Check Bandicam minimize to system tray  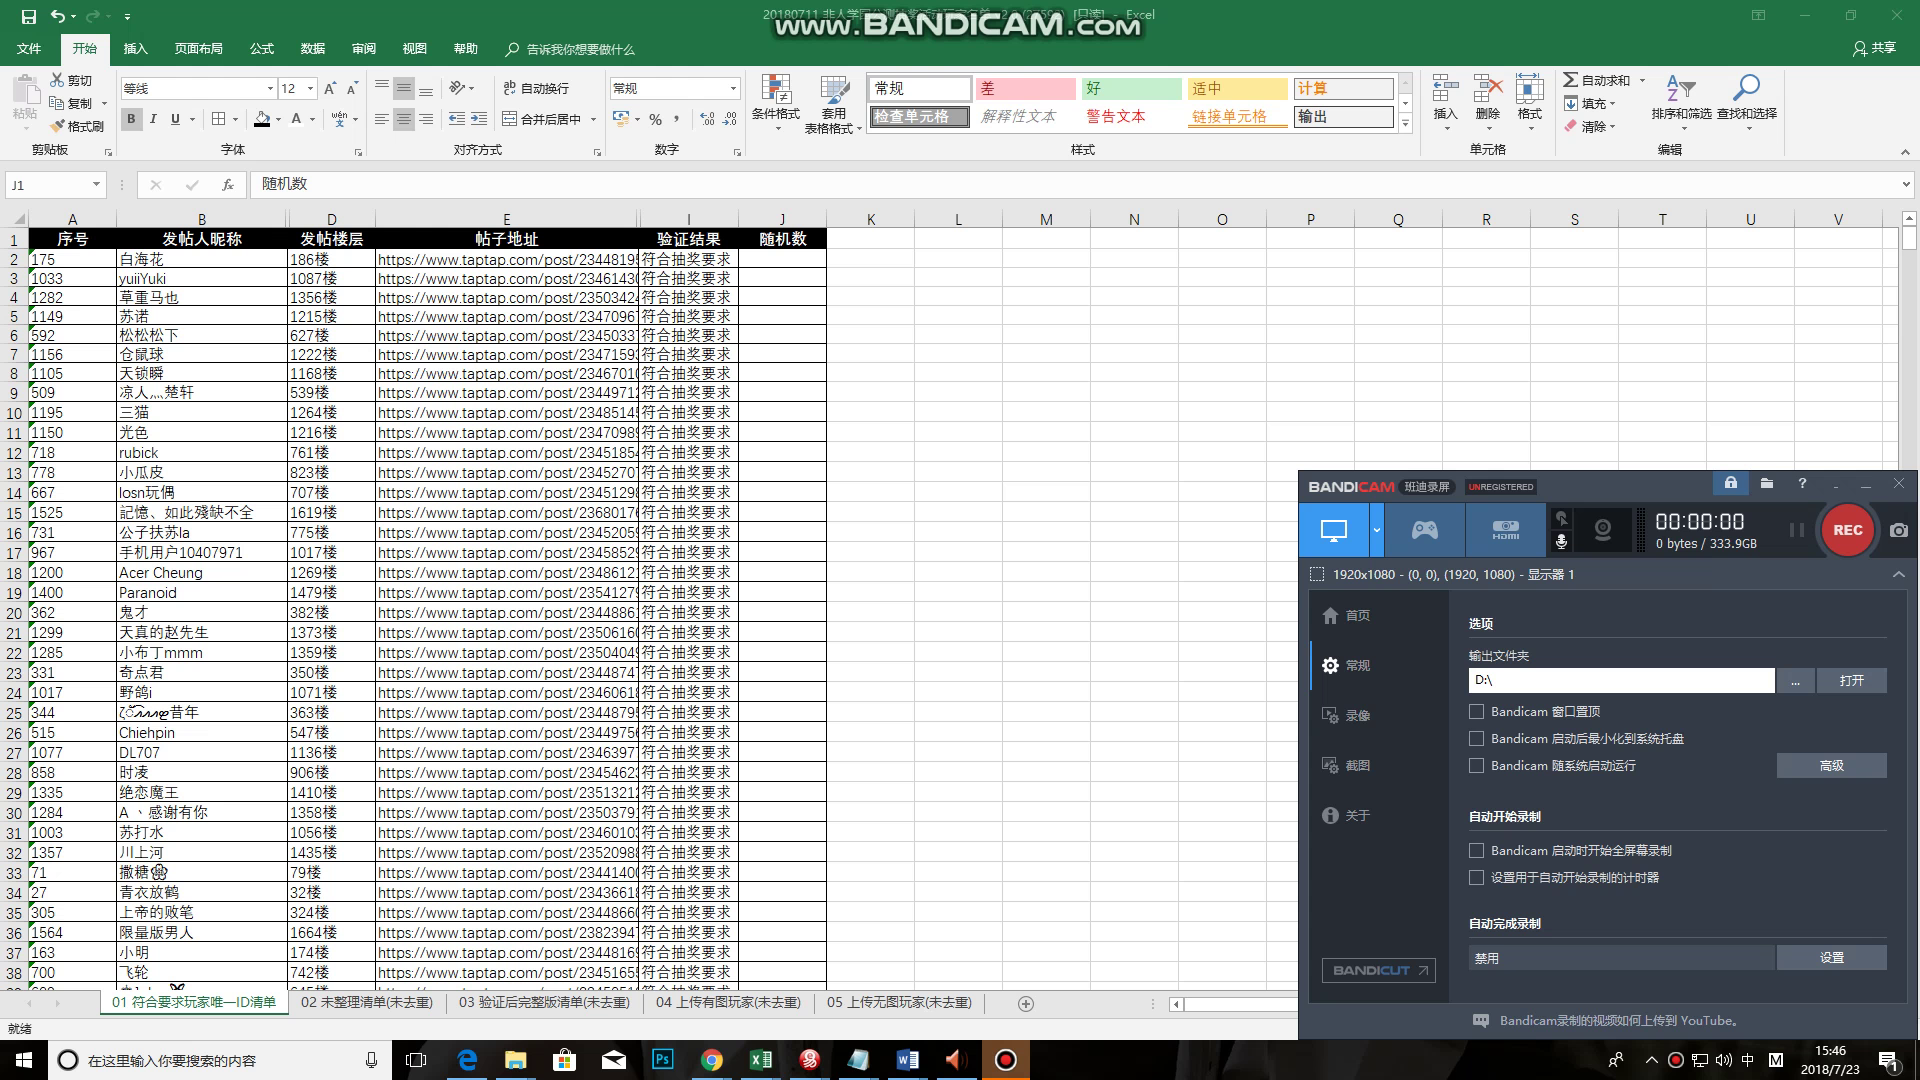(x=1476, y=739)
